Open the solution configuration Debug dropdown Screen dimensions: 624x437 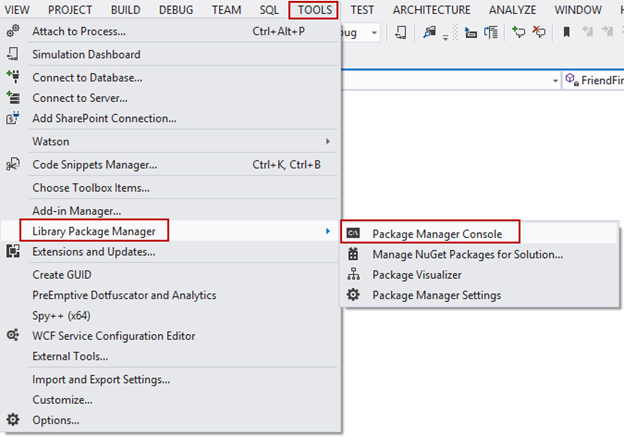click(x=374, y=33)
